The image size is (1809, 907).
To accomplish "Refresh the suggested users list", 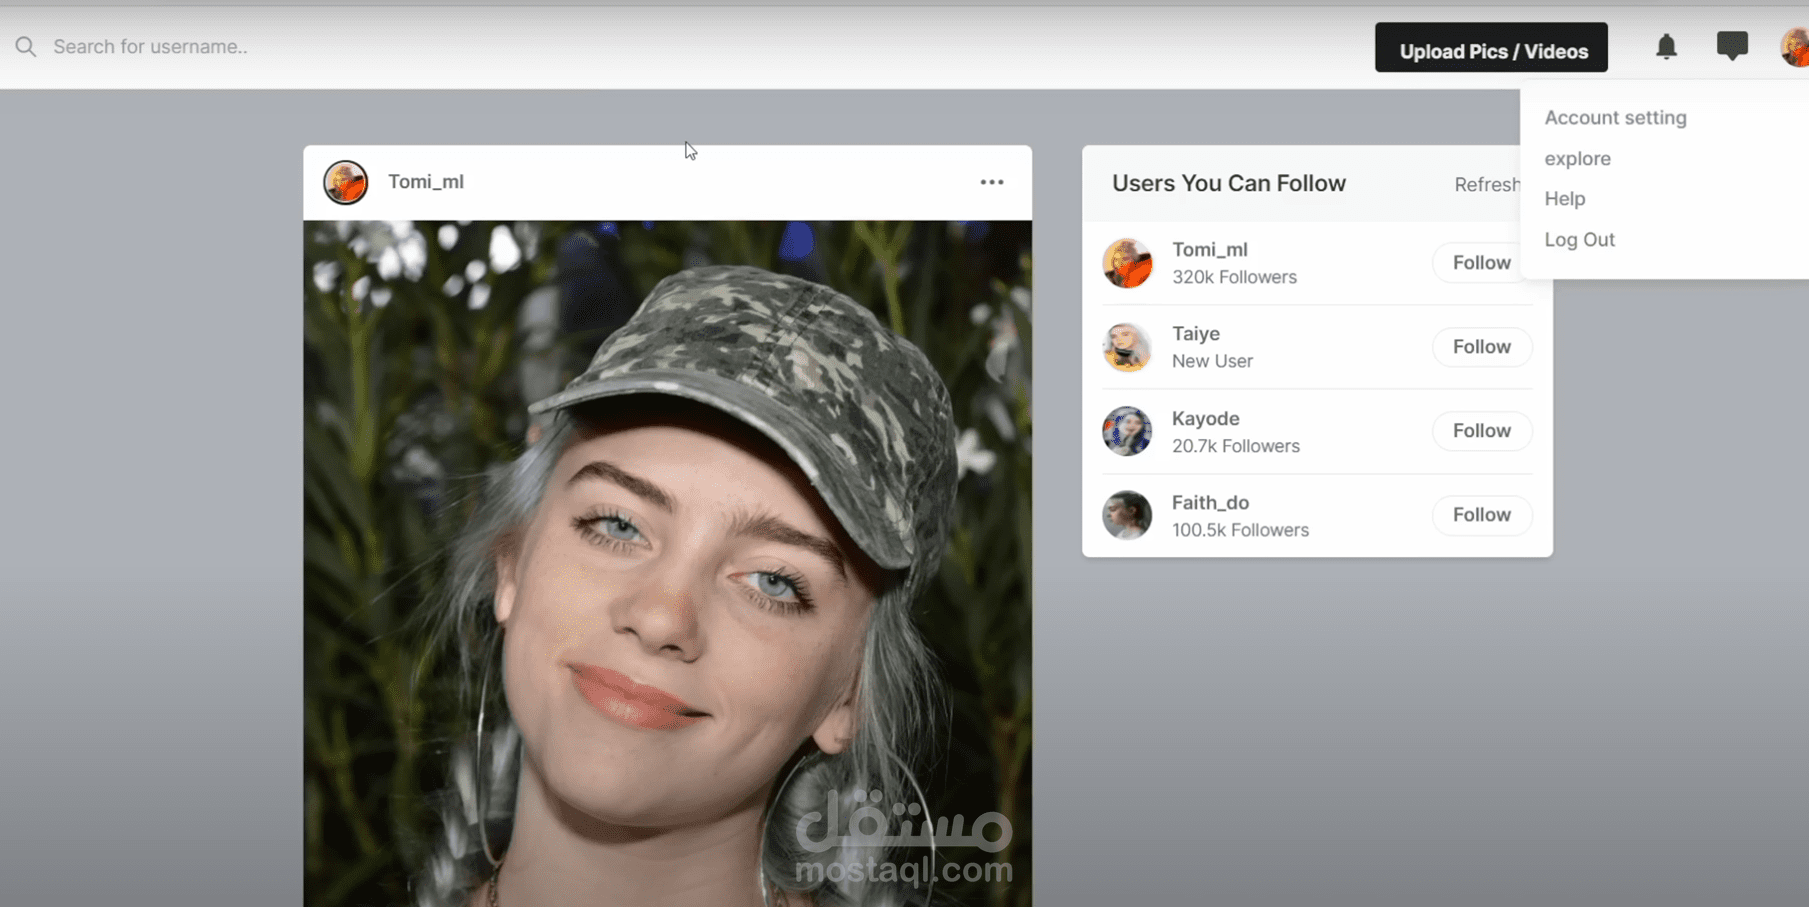I will [x=1487, y=184].
